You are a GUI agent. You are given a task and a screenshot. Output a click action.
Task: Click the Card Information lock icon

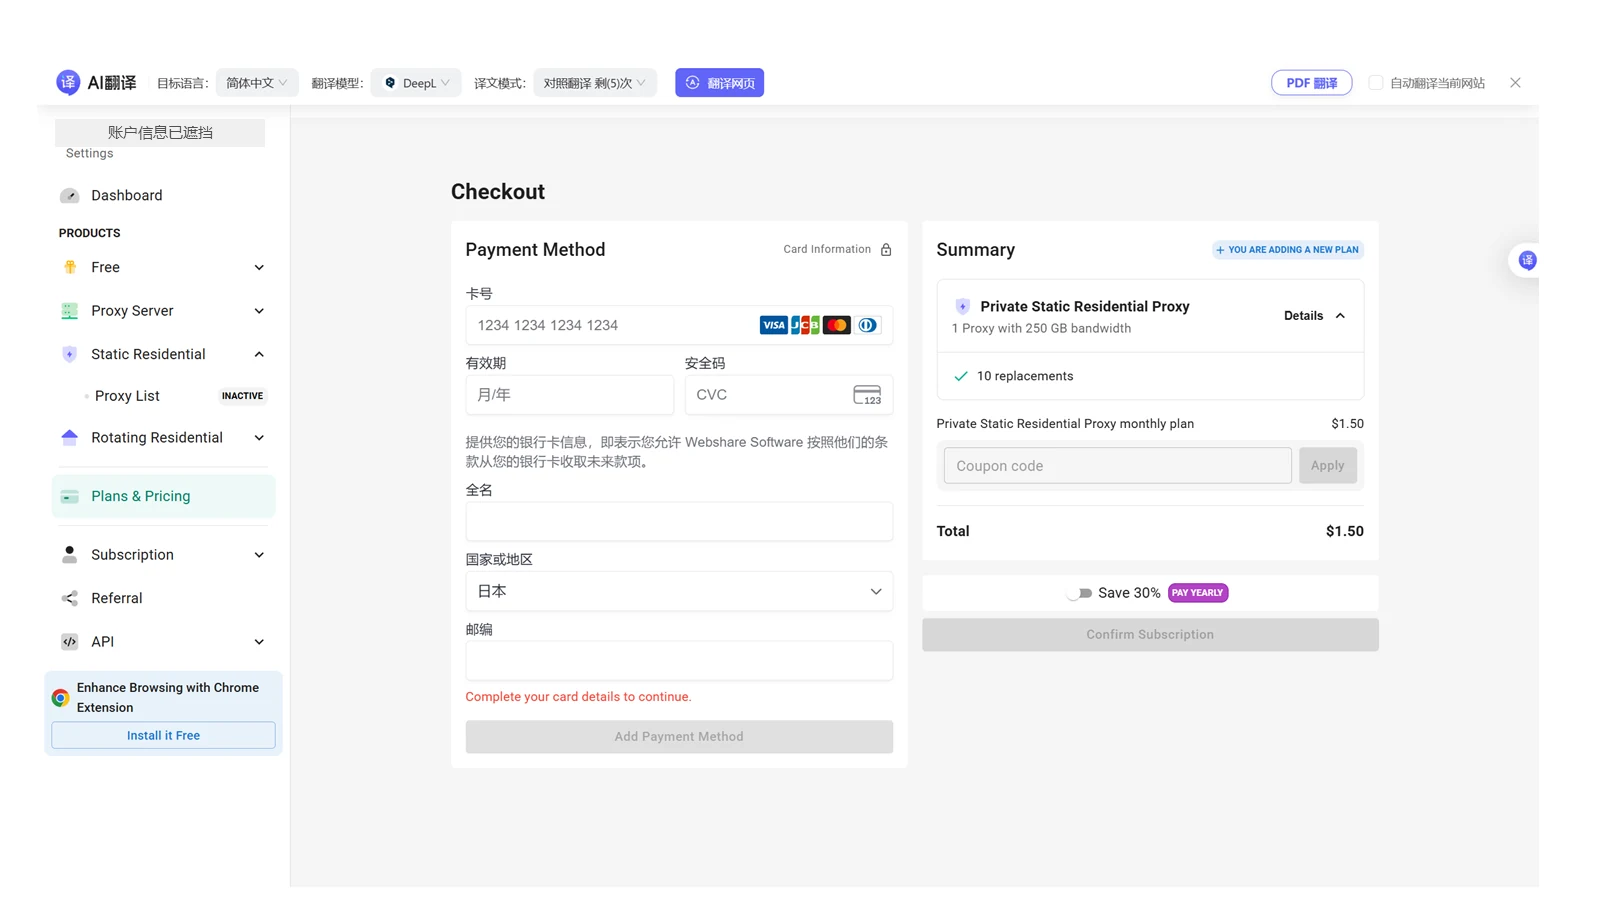pos(886,250)
